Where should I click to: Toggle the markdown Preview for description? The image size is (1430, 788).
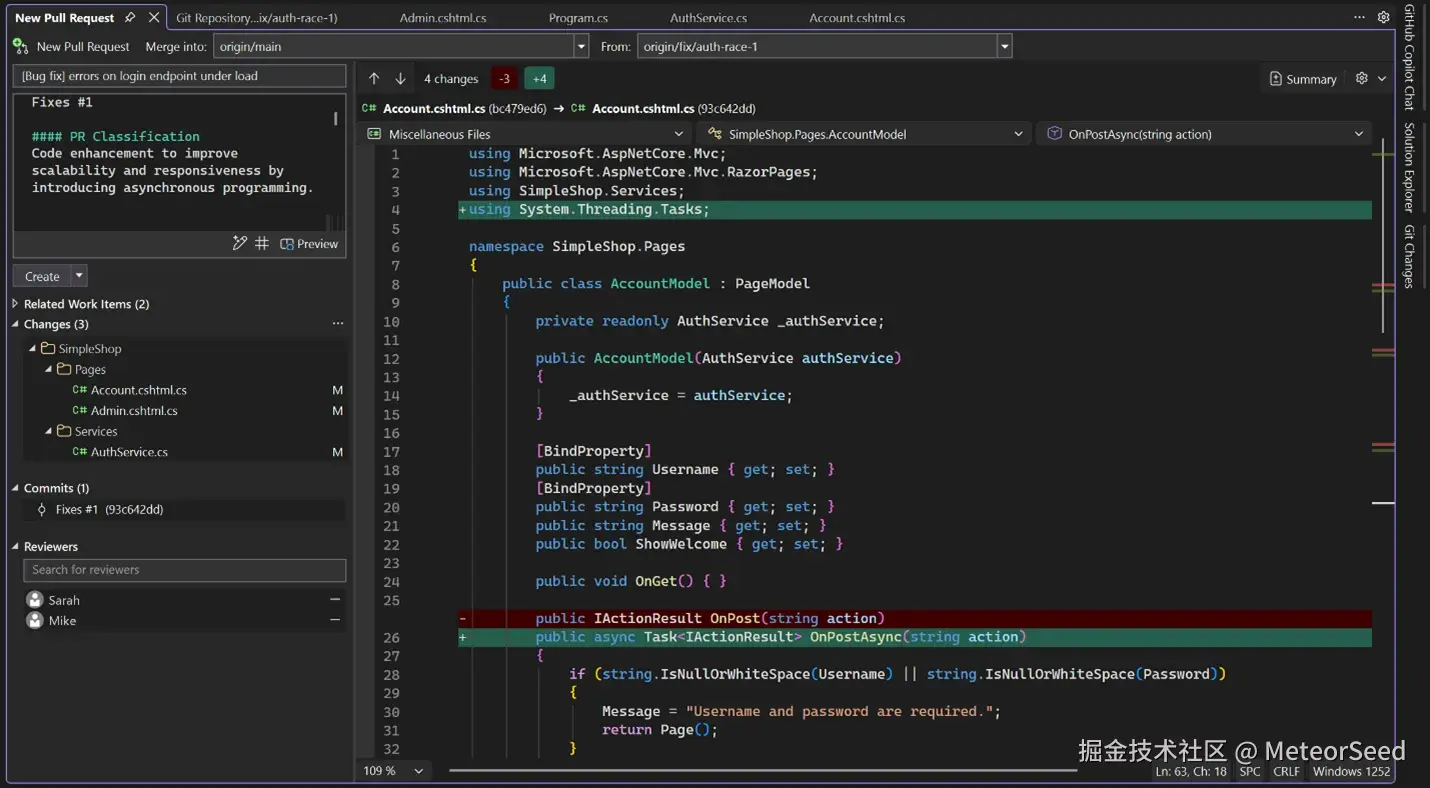(x=309, y=244)
